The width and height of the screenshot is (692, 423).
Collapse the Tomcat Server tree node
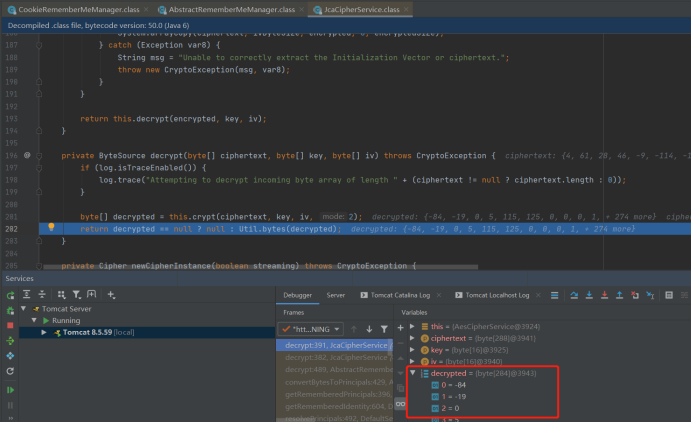[x=23, y=309]
